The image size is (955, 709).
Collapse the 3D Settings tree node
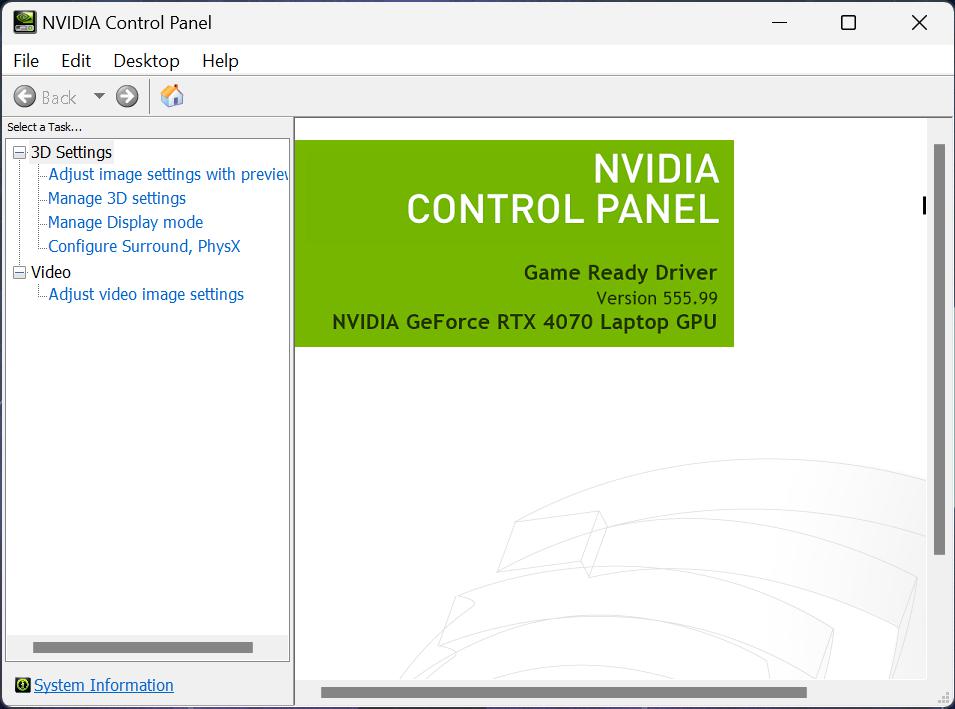[19, 152]
